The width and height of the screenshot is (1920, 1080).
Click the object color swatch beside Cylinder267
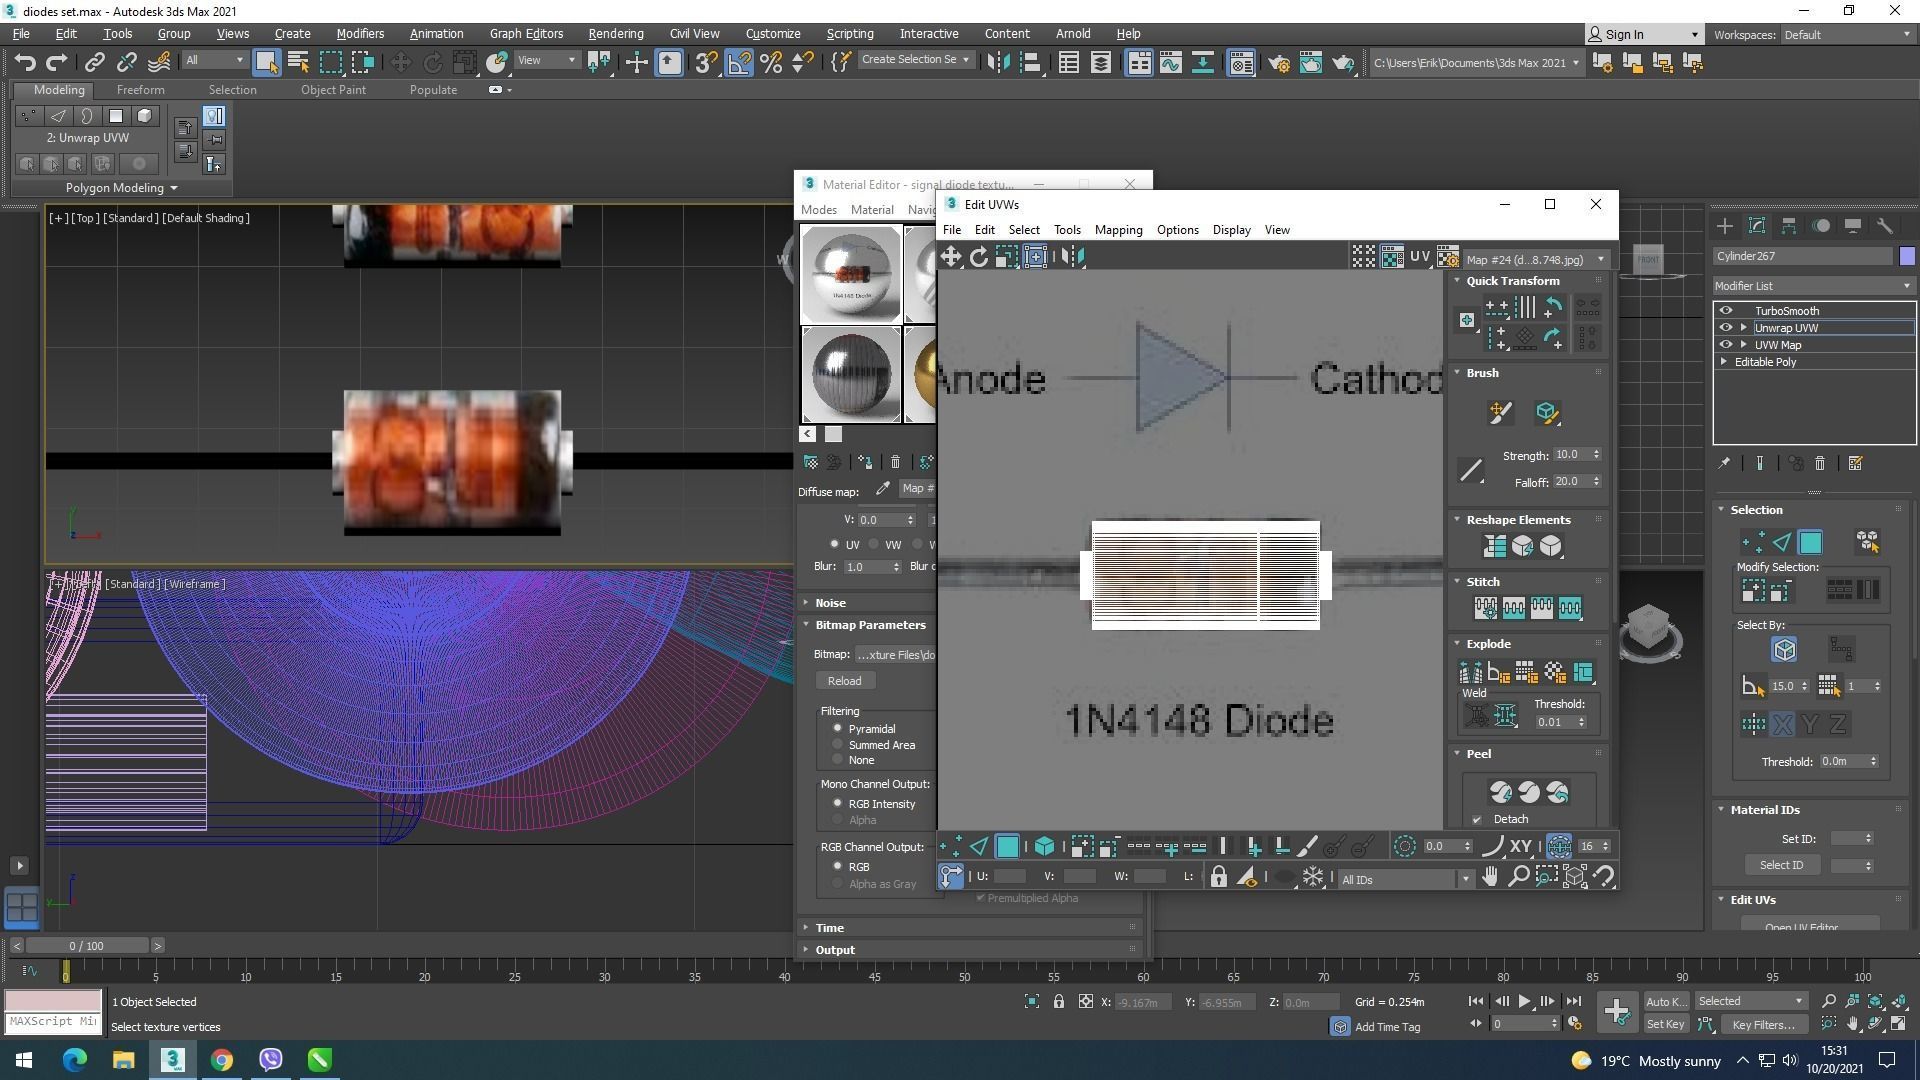tap(1906, 256)
